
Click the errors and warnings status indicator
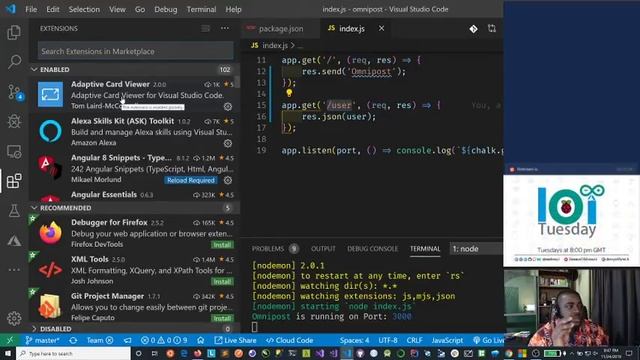[164, 340]
